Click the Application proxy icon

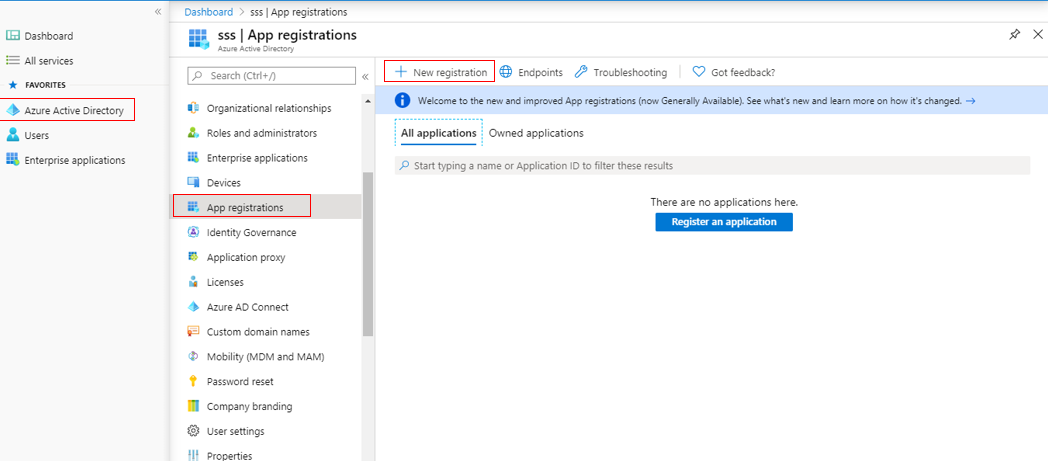pos(194,257)
